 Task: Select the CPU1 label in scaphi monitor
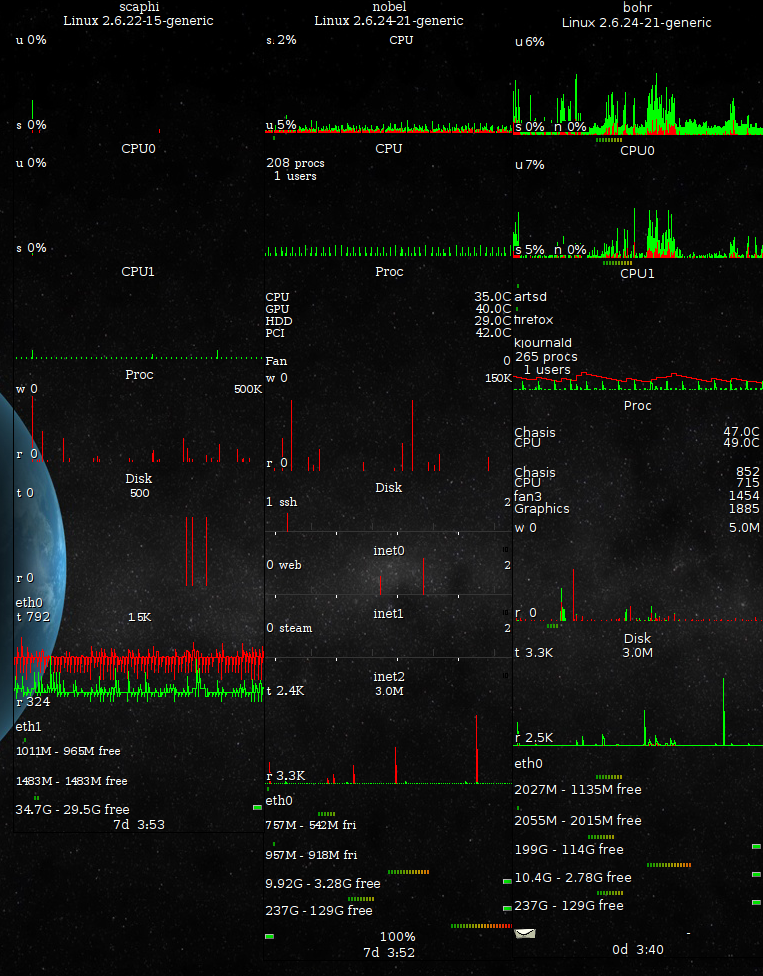point(138,271)
